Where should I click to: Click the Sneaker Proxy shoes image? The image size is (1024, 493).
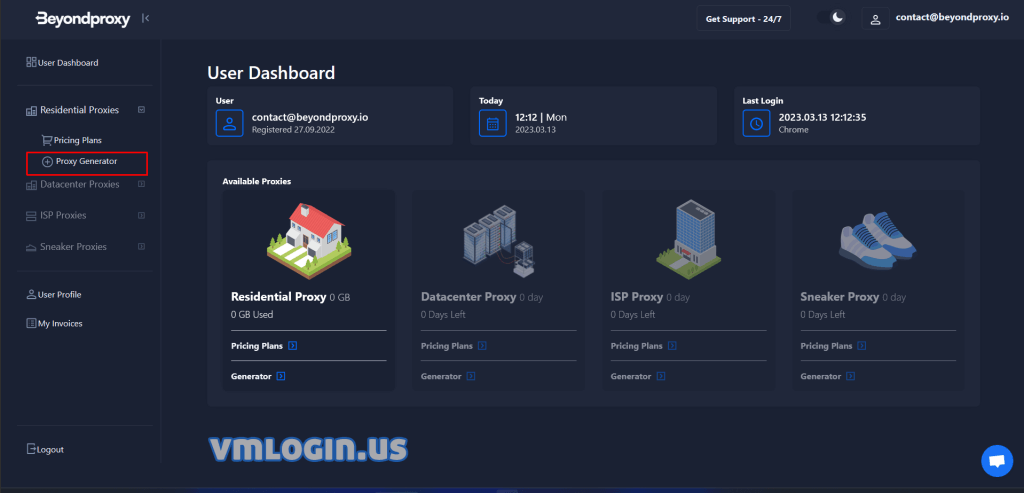coord(878,238)
